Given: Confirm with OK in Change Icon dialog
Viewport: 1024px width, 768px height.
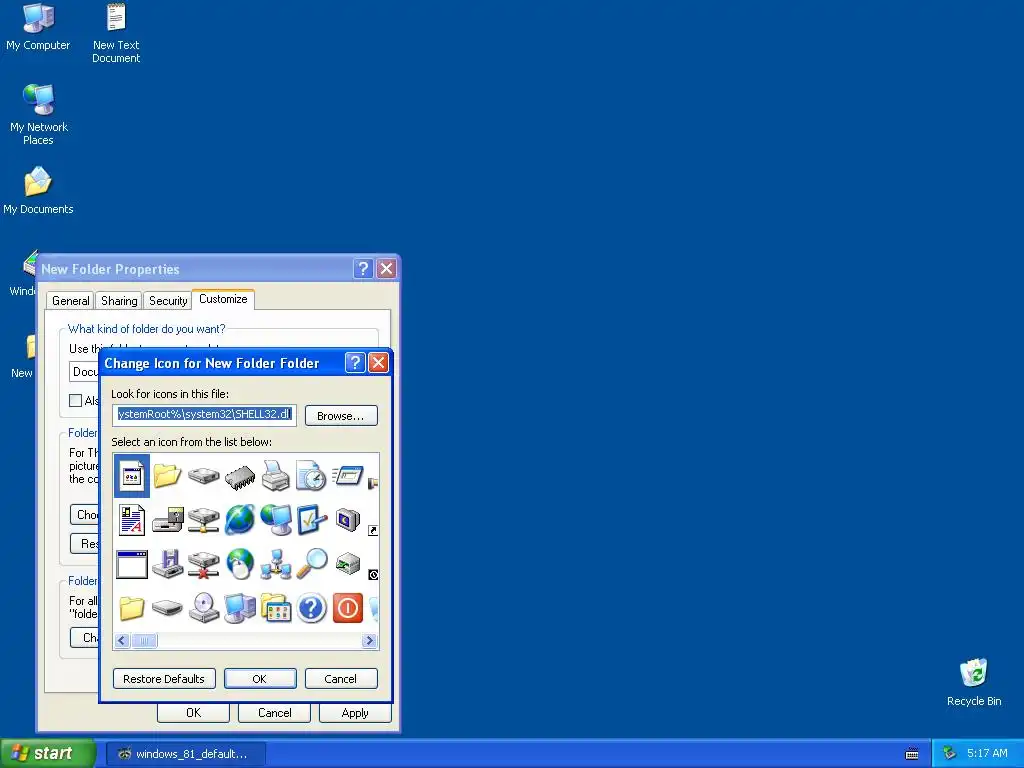Looking at the screenshot, I should coord(260,679).
